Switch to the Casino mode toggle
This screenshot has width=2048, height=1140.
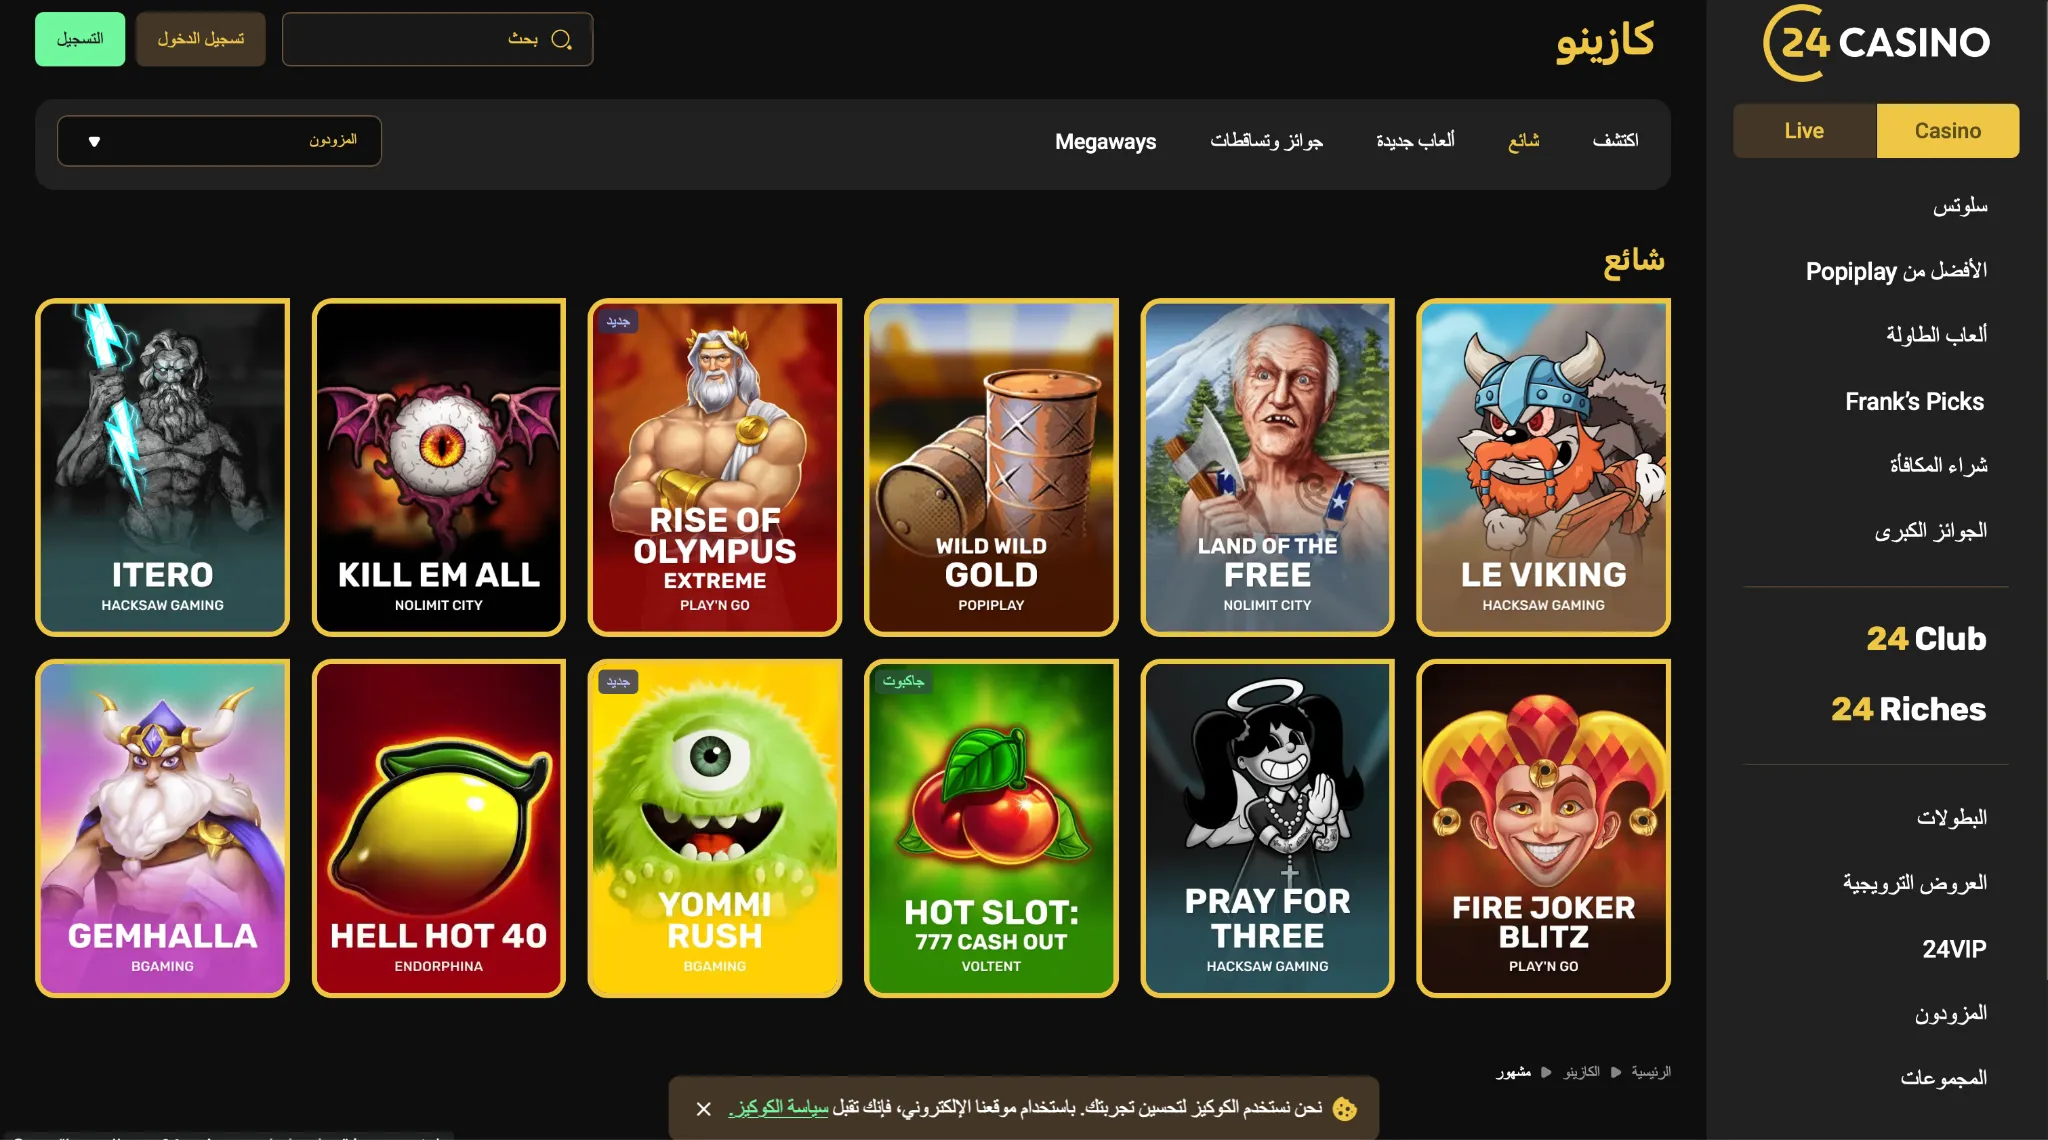[x=1948, y=131]
